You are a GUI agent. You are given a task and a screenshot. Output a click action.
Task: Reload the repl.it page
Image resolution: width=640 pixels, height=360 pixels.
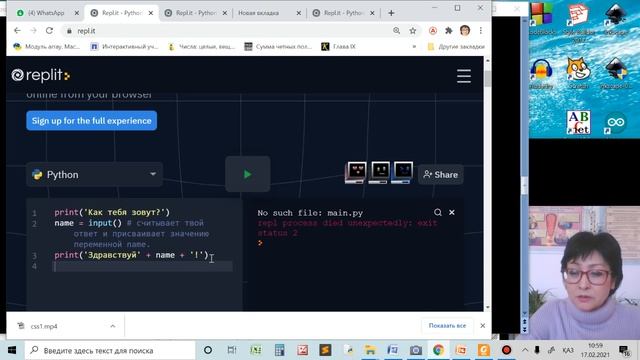[x=49, y=31]
